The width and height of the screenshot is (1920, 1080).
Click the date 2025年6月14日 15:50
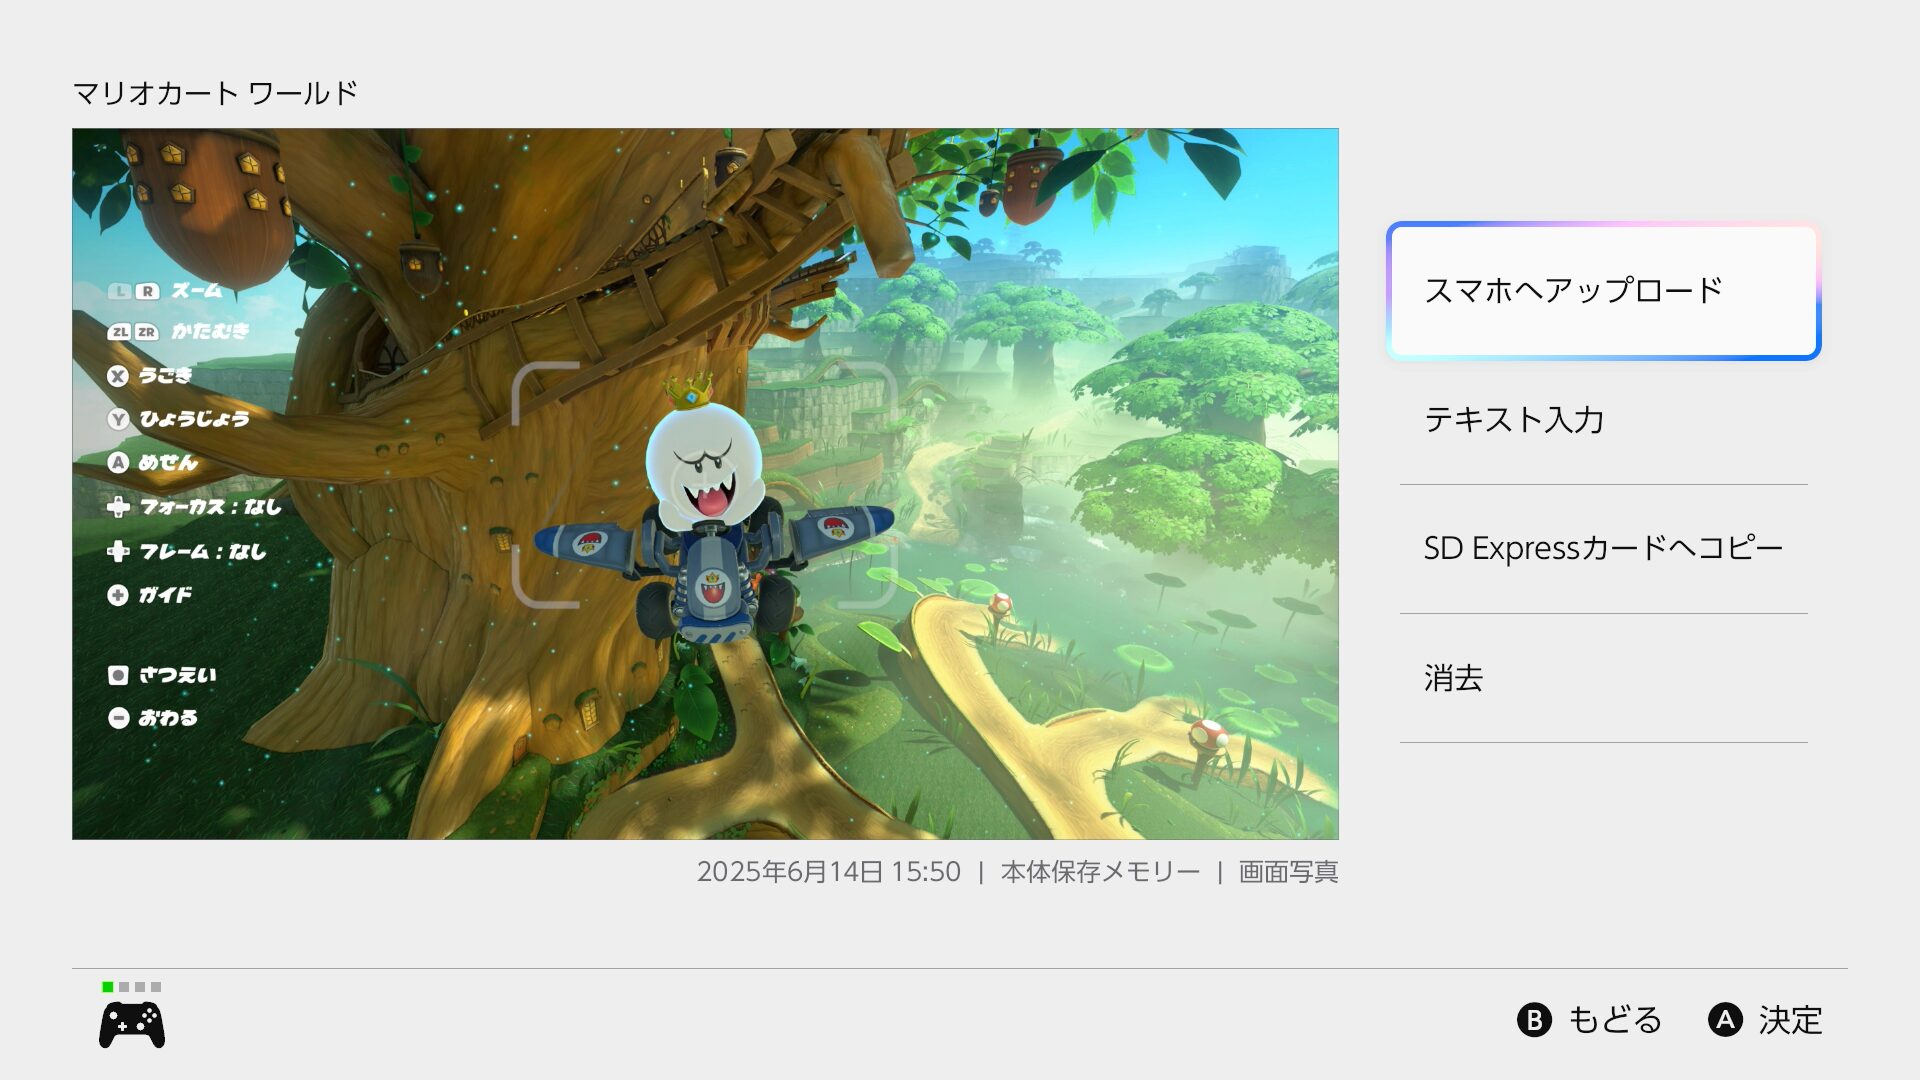(x=828, y=872)
